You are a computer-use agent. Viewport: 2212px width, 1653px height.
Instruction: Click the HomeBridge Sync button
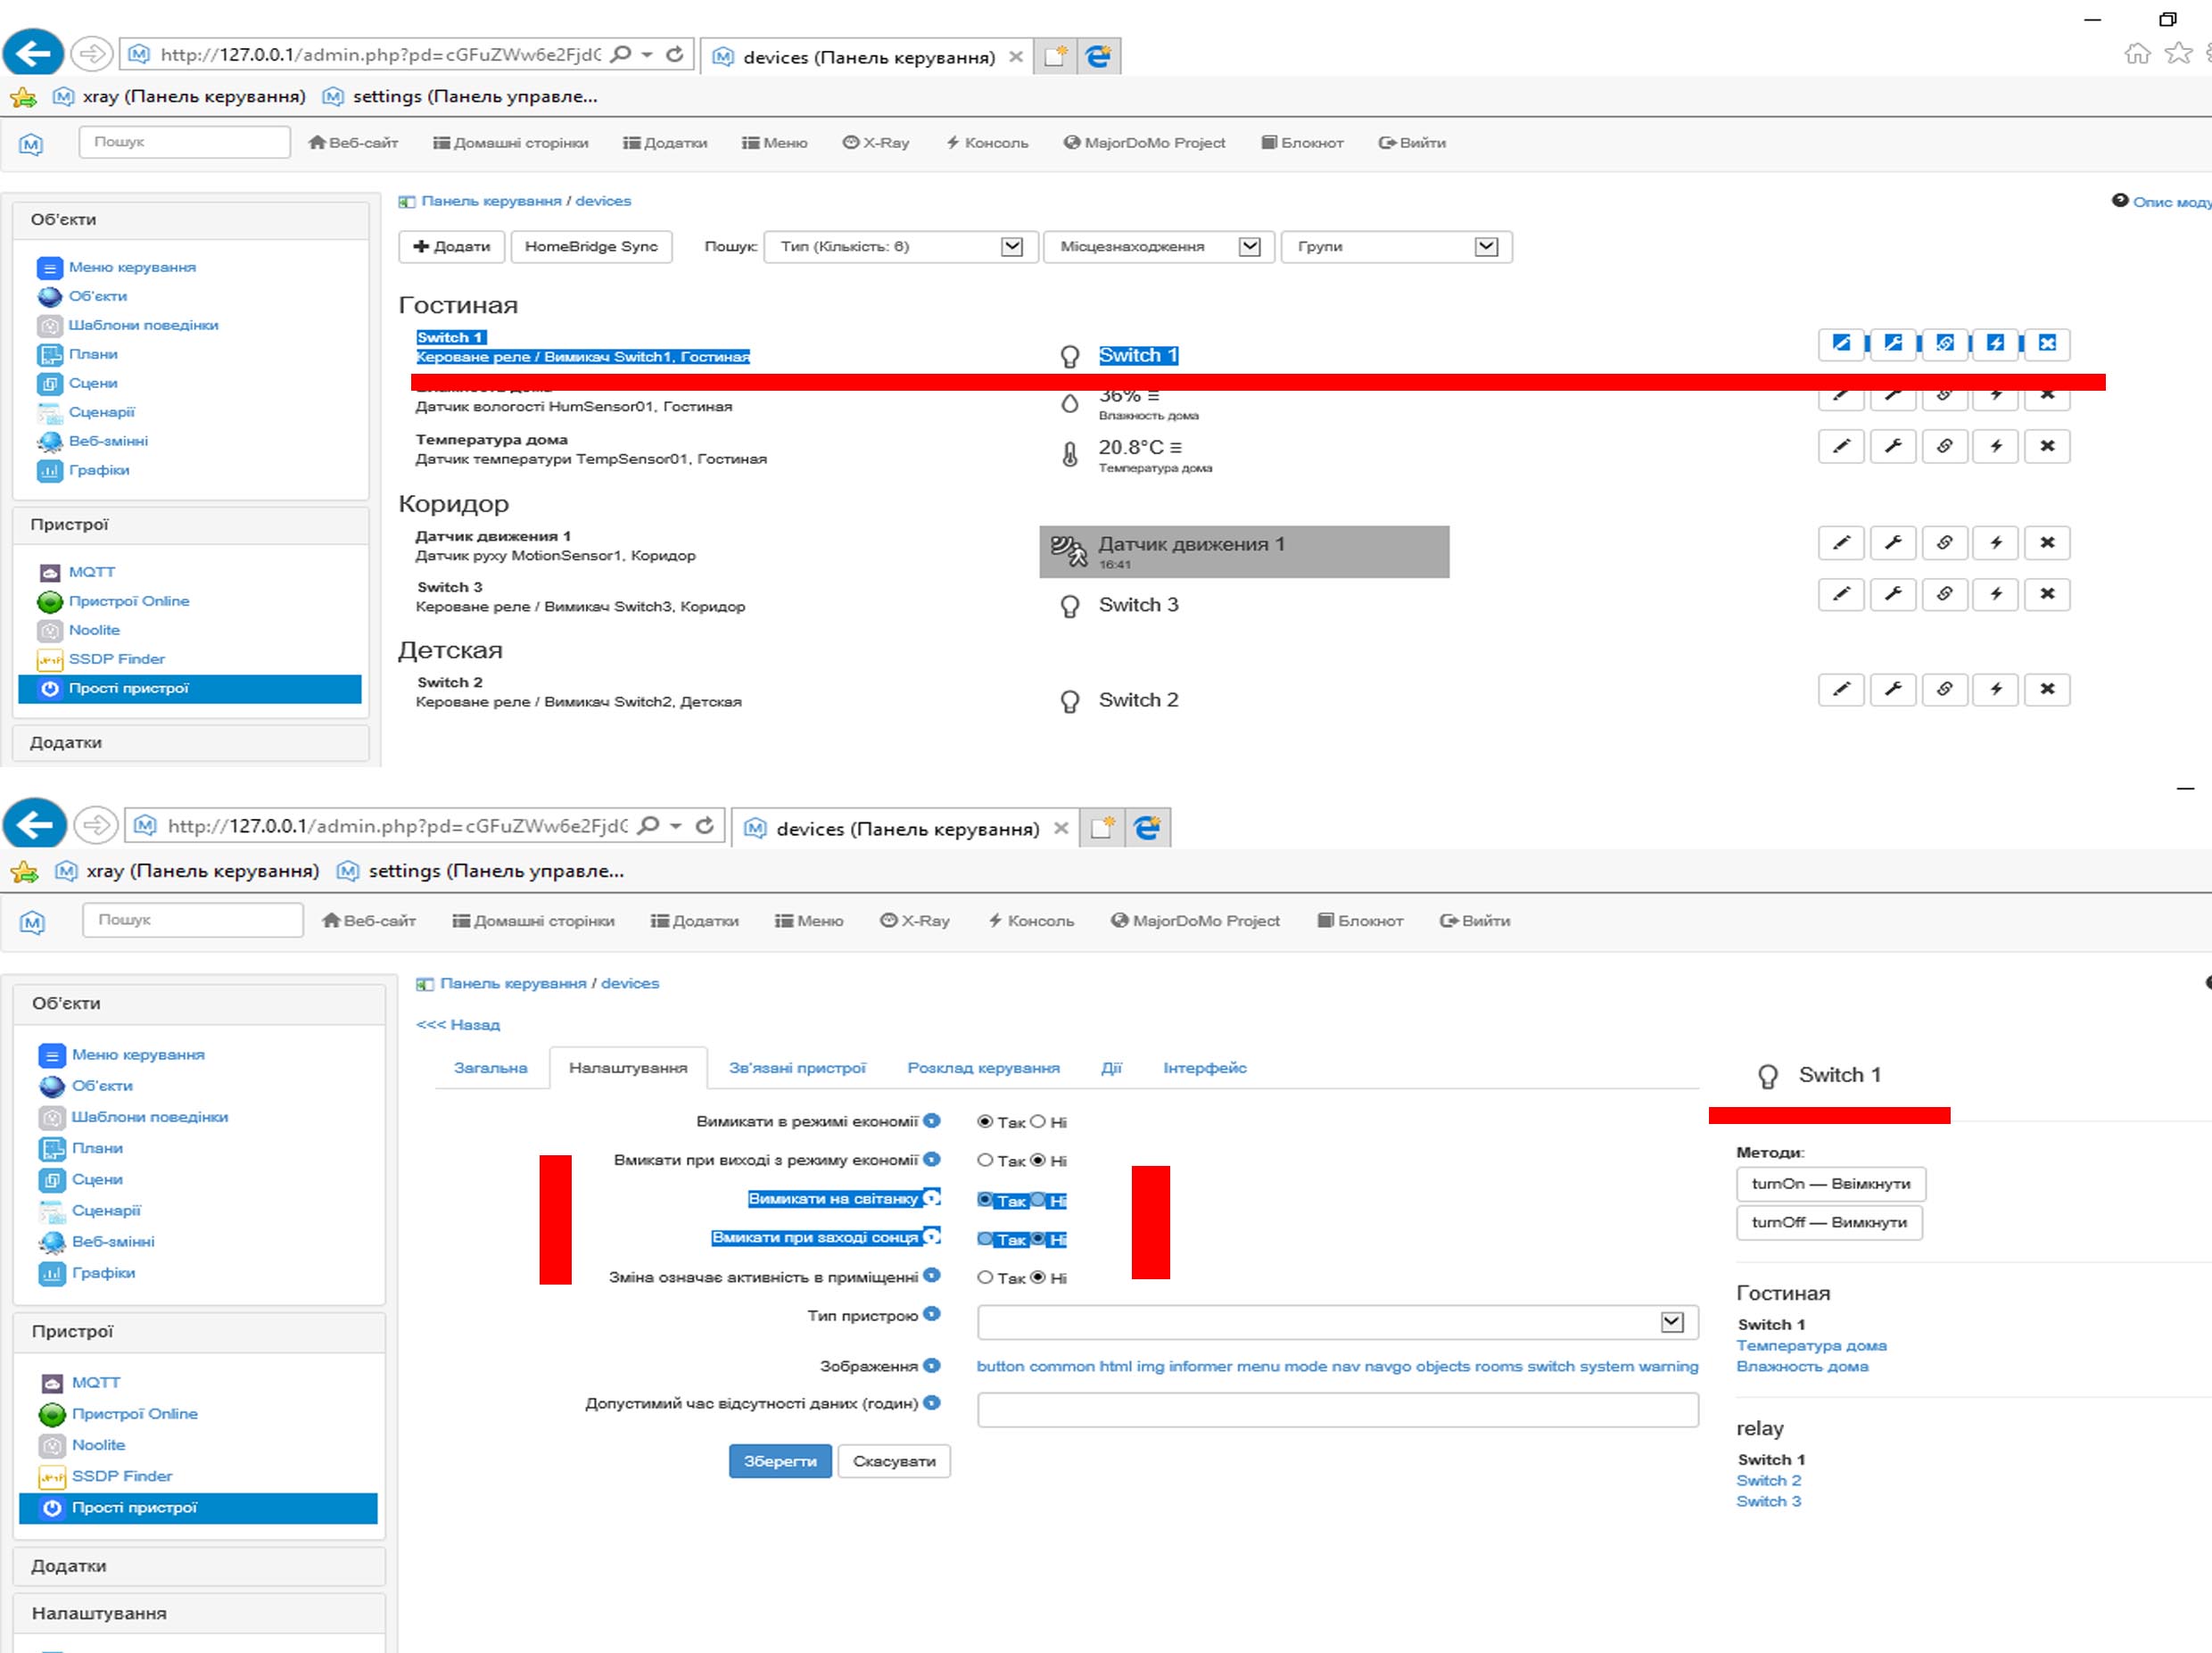[x=591, y=247]
